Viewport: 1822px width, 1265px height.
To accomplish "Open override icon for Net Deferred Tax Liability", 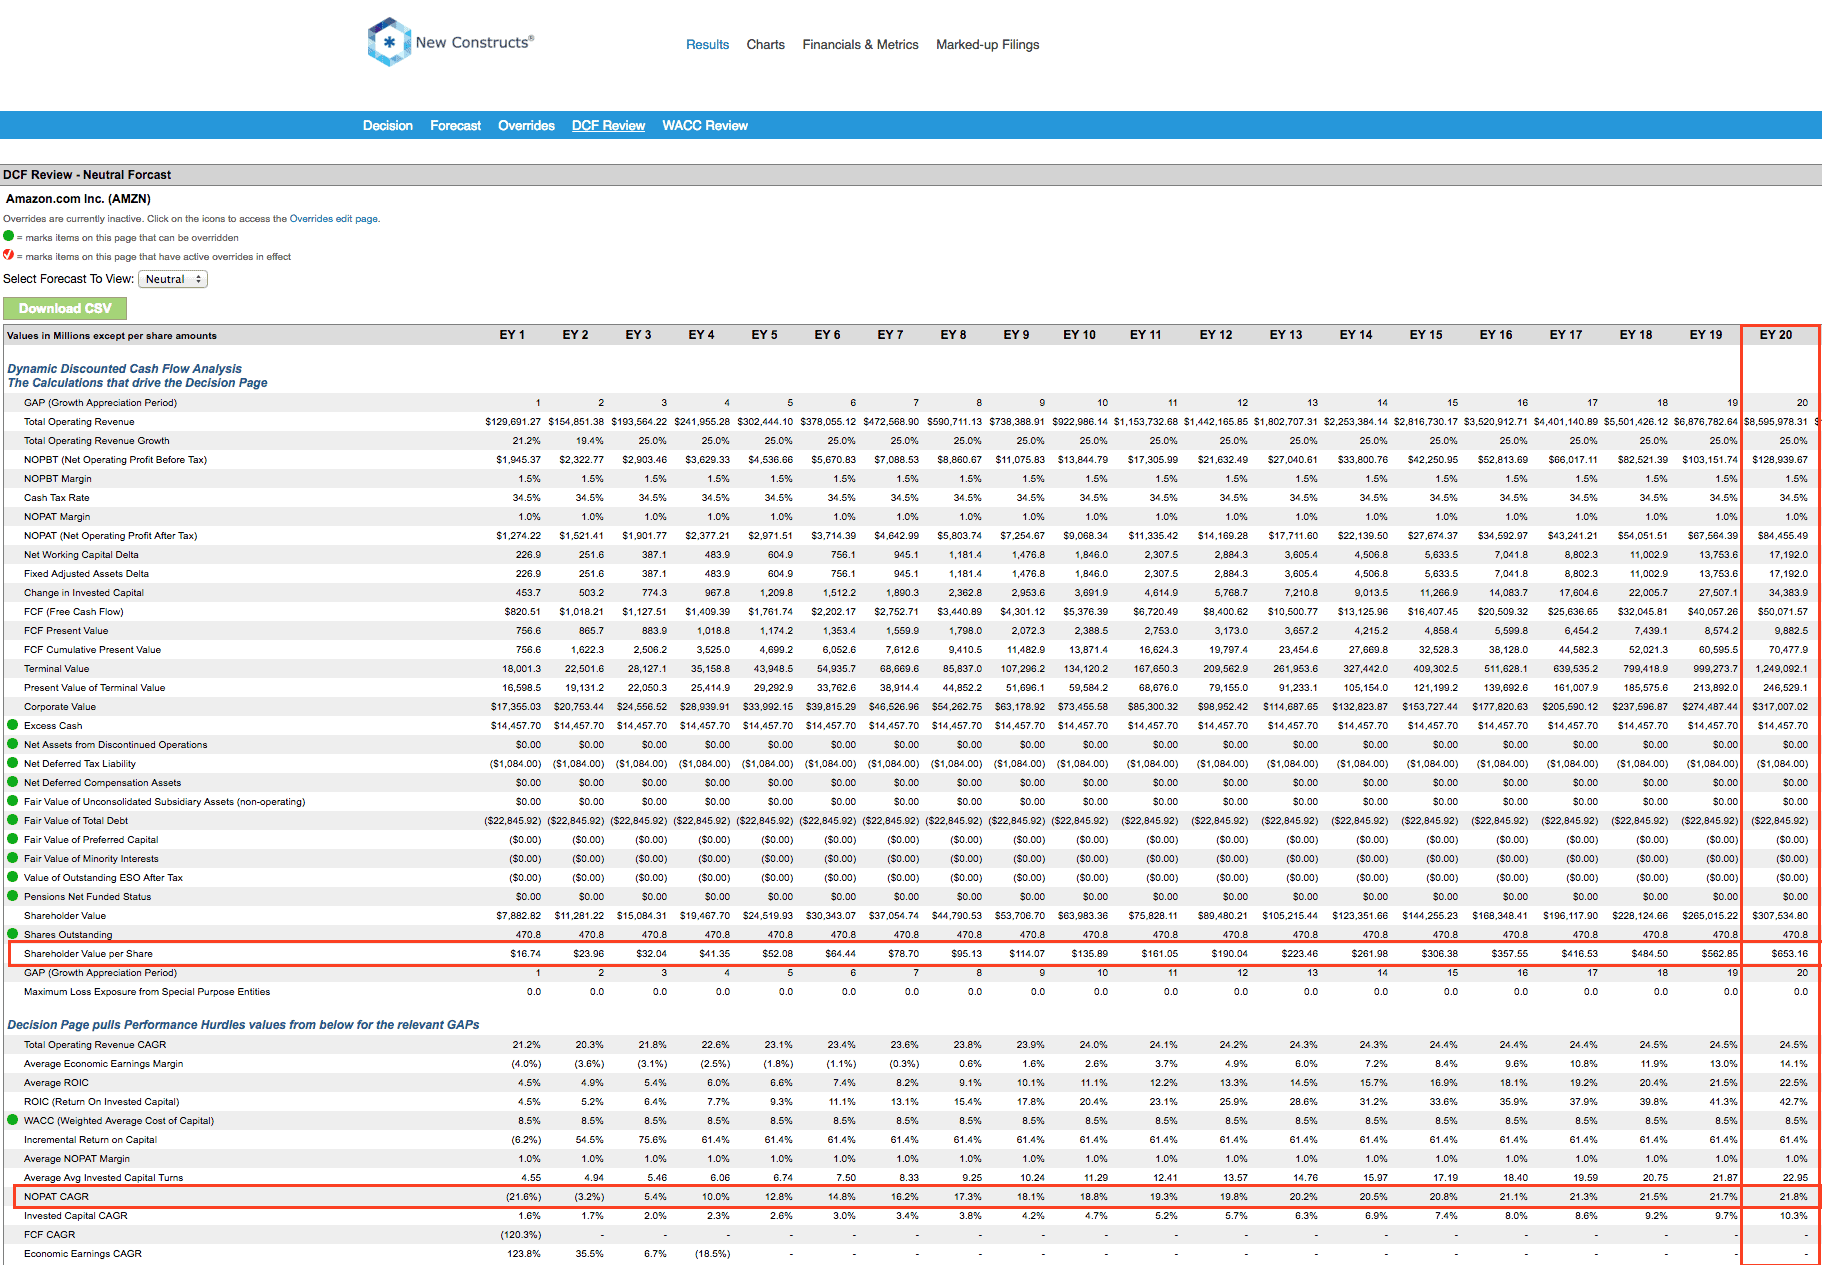I will point(13,763).
